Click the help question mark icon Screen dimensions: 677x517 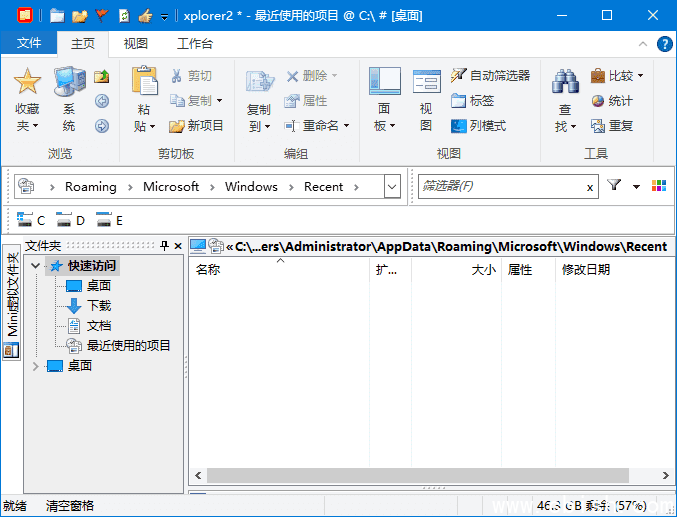(664, 44)
